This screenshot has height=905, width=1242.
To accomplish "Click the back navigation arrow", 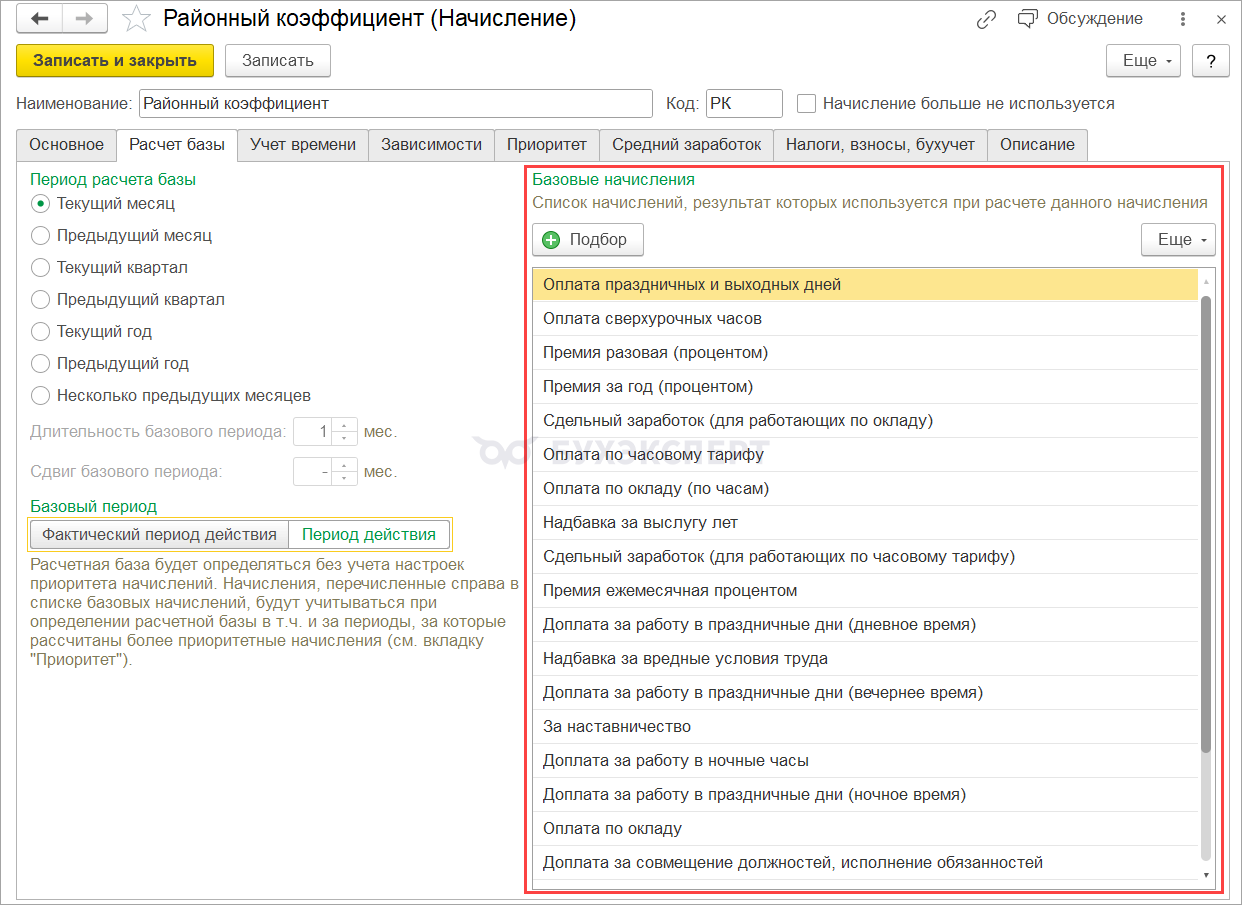I will [x=40, y=19].
